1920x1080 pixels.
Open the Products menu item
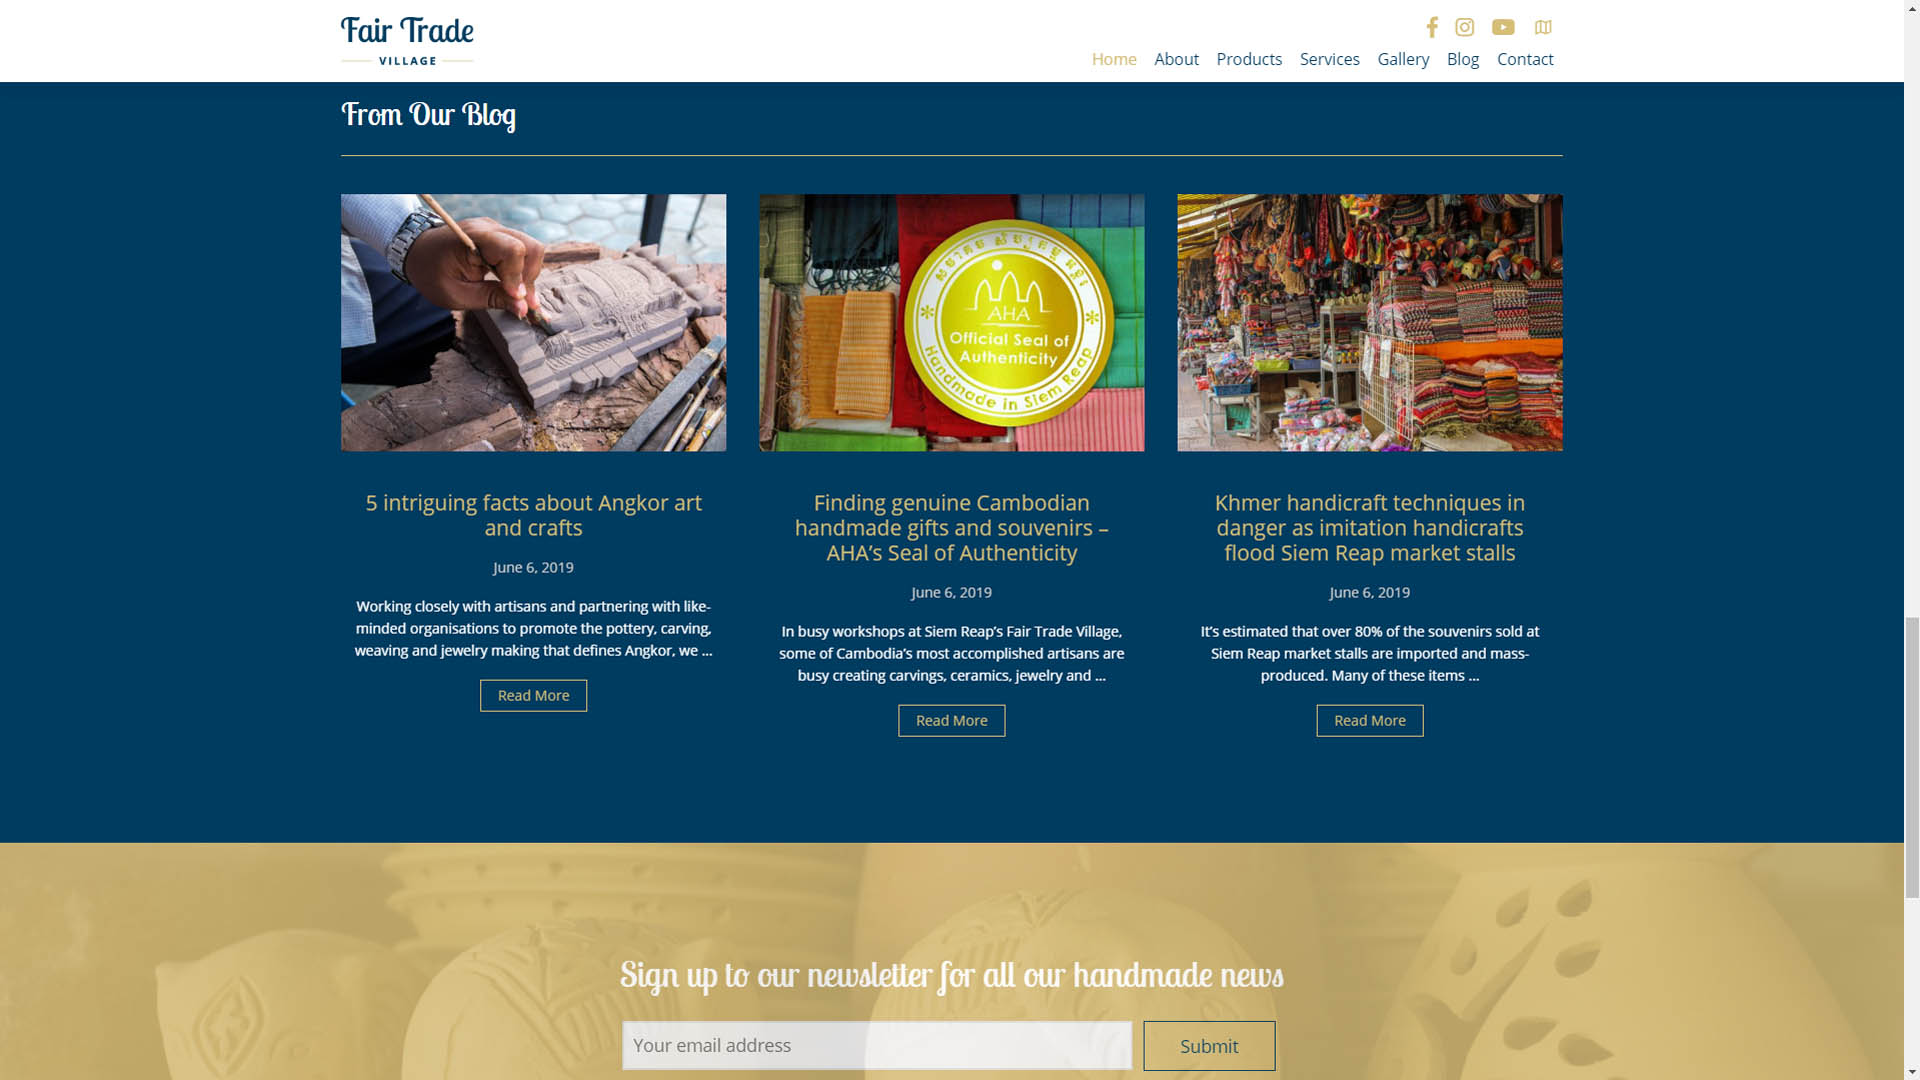click(1249, 59)
